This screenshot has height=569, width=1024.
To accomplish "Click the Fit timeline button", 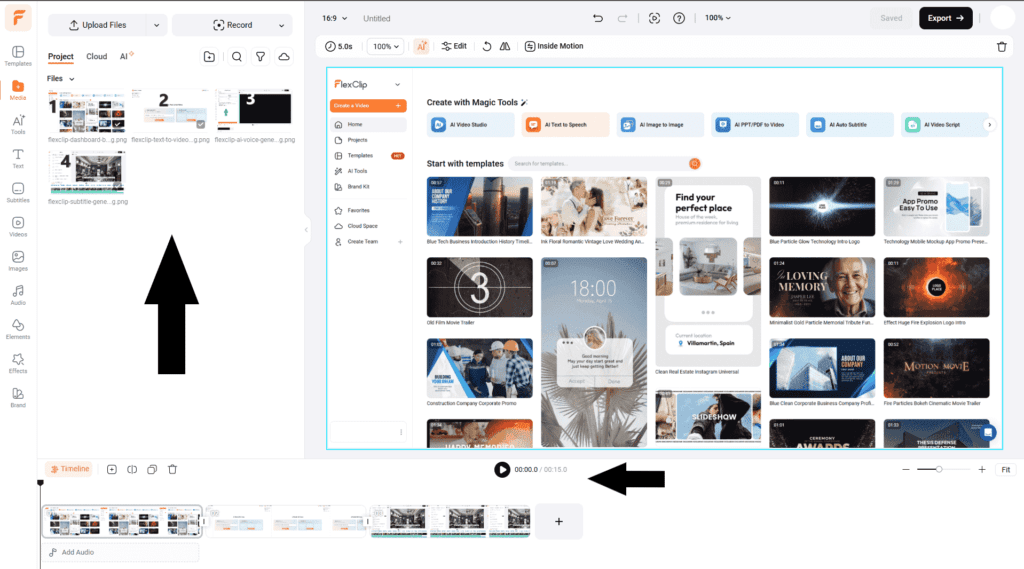I will (1006, 469).
